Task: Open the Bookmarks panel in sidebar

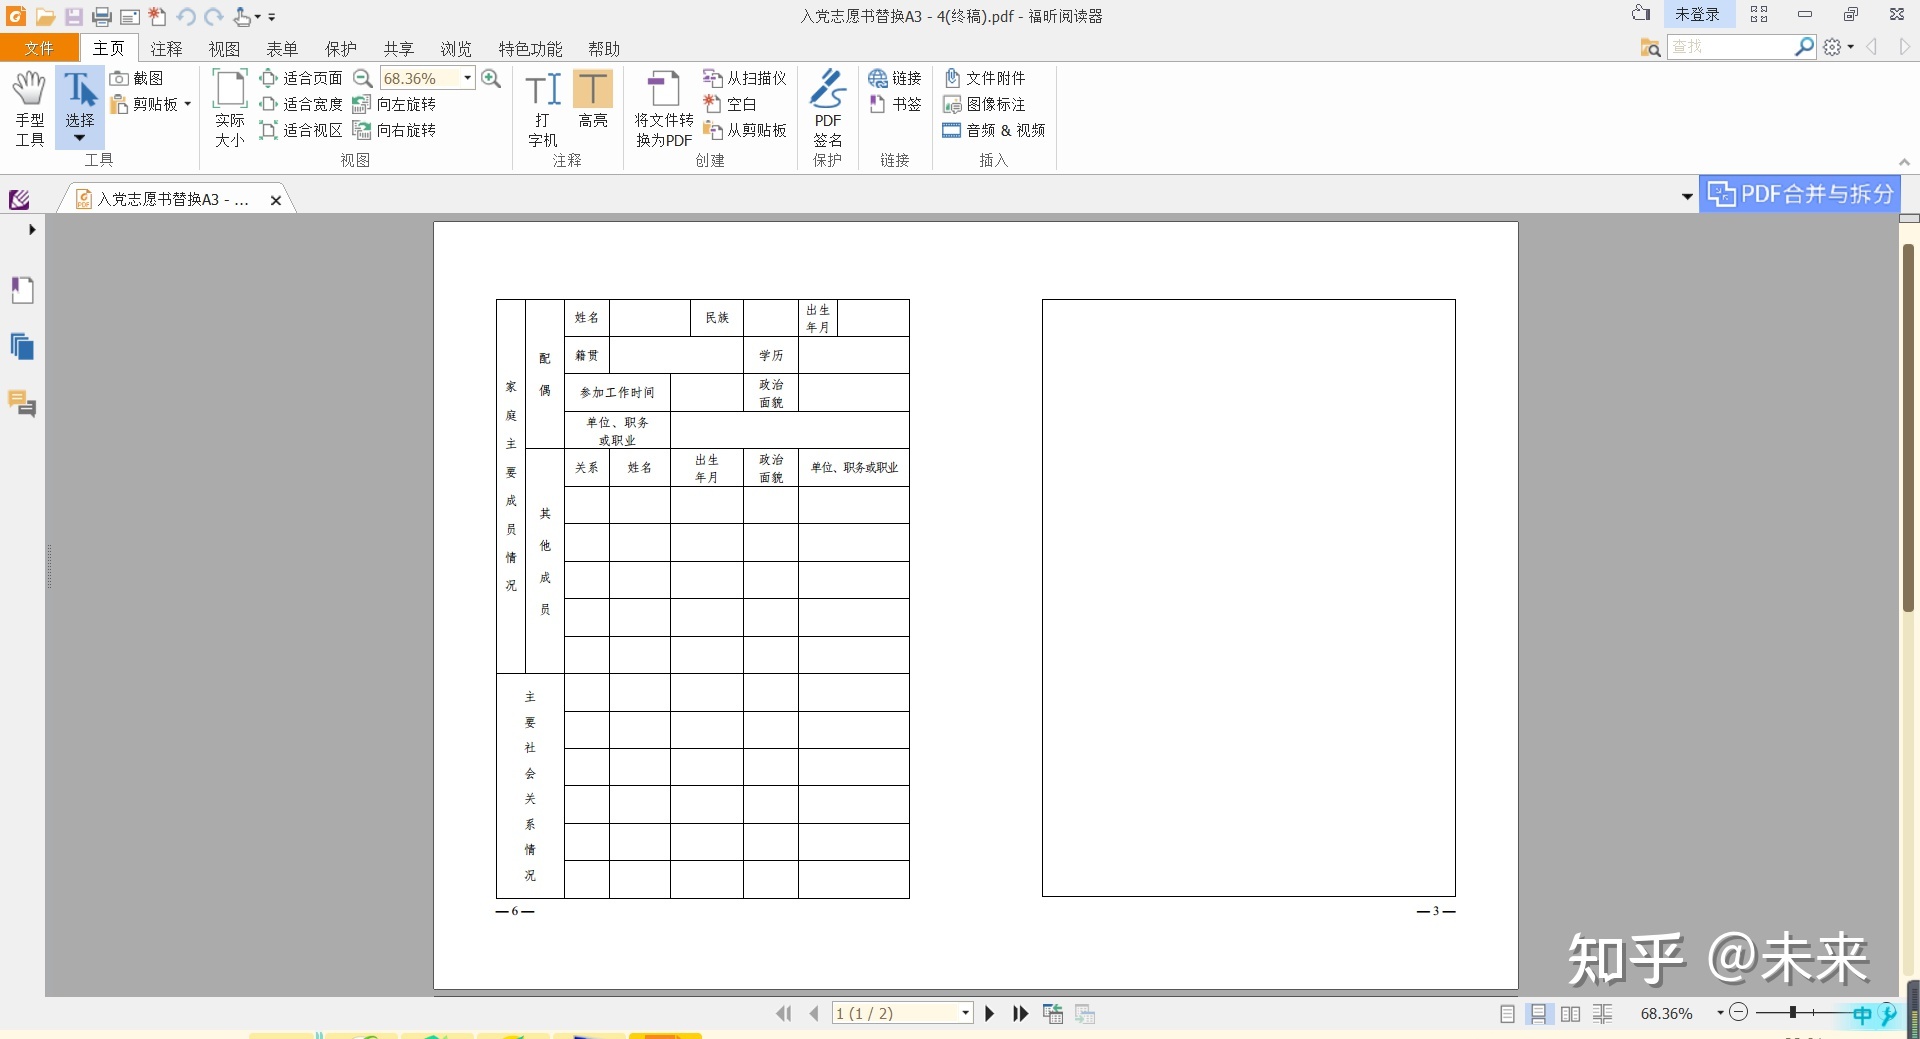Action: [x=22, y=290]
